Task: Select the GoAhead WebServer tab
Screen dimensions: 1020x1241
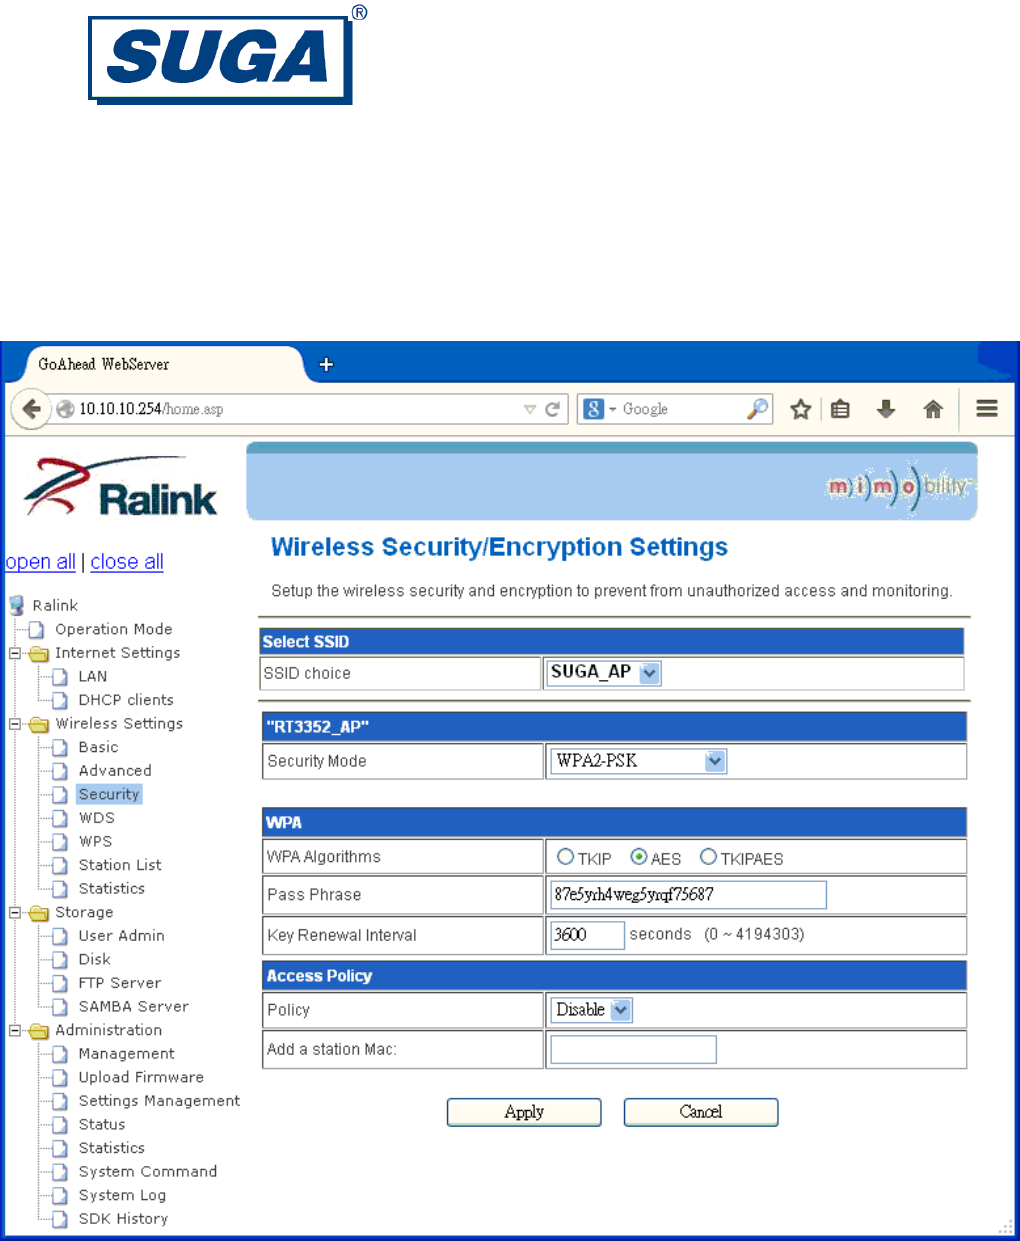Action: click(155, 364)
